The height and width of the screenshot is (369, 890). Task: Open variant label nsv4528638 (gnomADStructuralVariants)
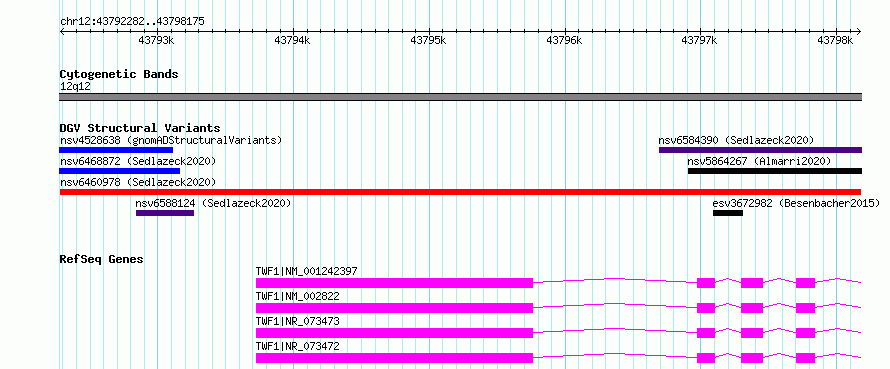coord(171,140)
